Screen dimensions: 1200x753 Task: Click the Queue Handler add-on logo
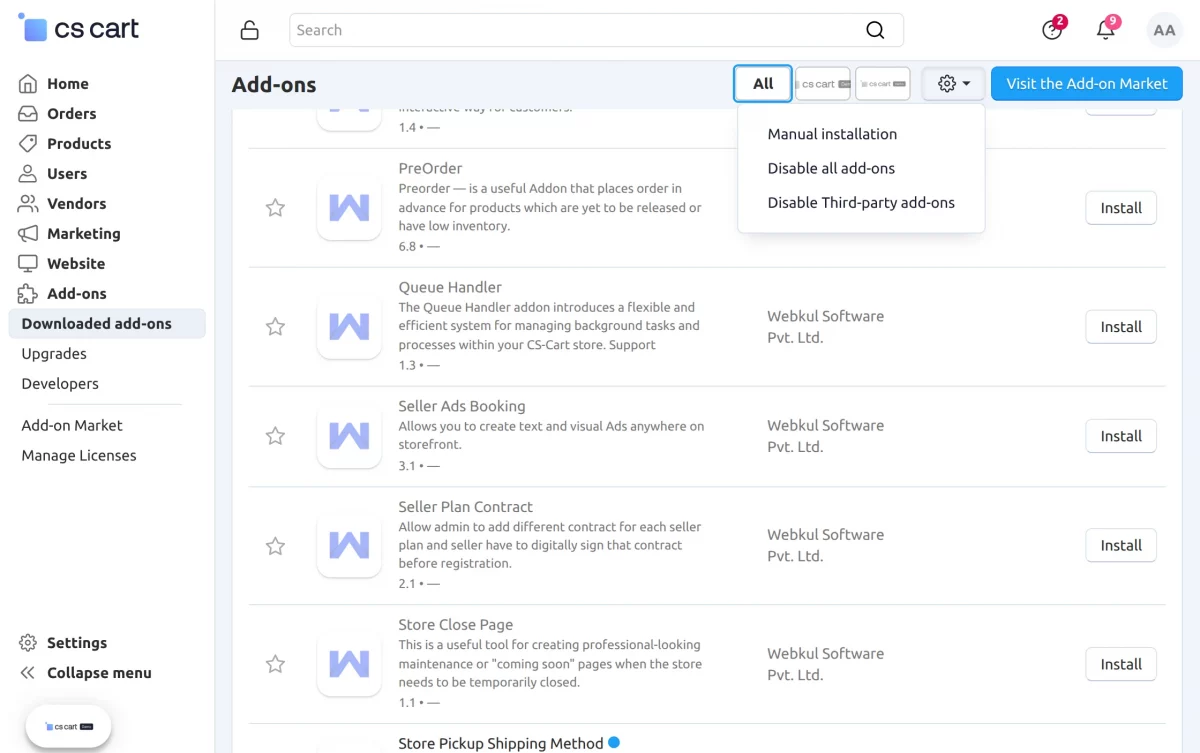pos(349,327)
